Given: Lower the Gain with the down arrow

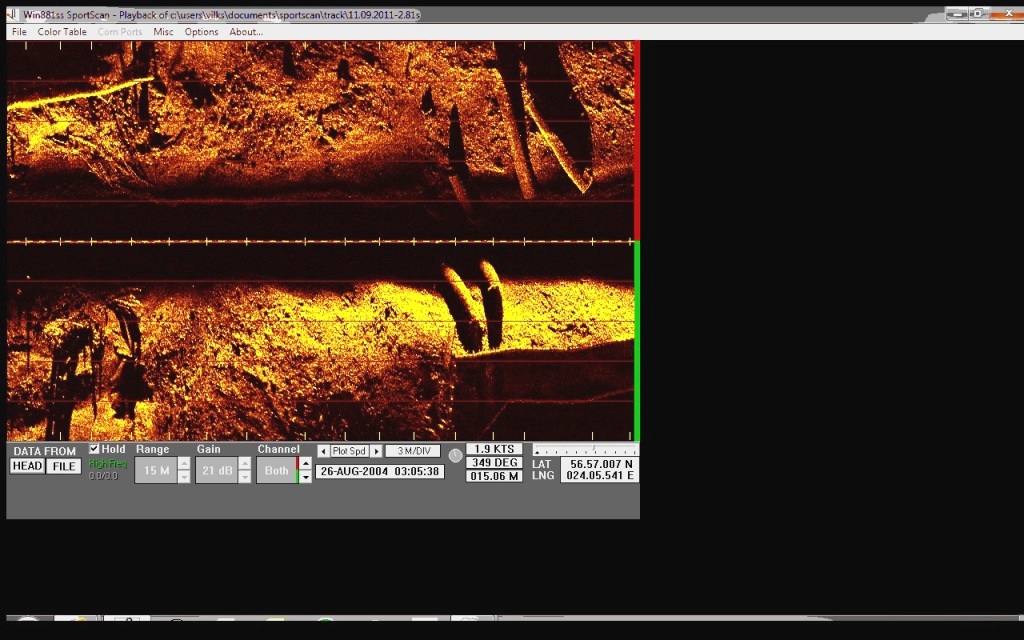Looking at the screenshot, I should (245, 477).
